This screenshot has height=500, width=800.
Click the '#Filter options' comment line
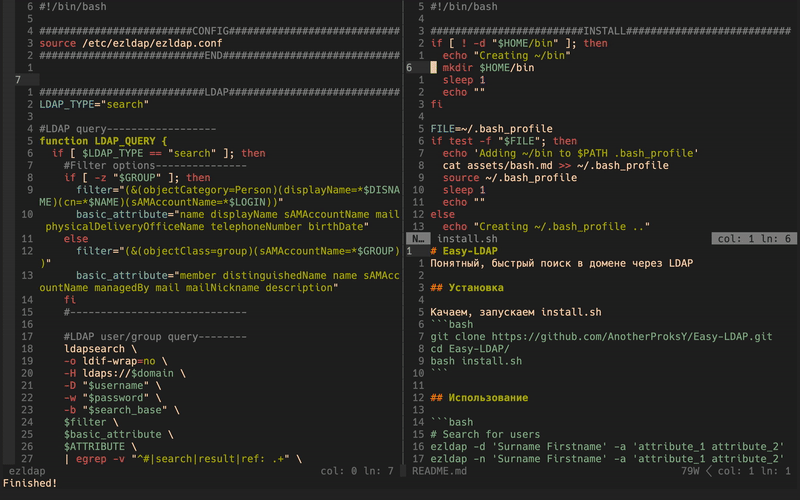click(155, 166)
